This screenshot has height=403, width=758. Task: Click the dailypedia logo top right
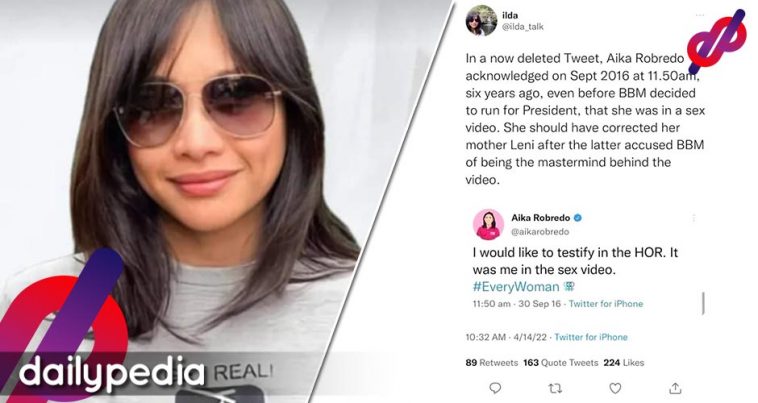[x=716, y=42]
